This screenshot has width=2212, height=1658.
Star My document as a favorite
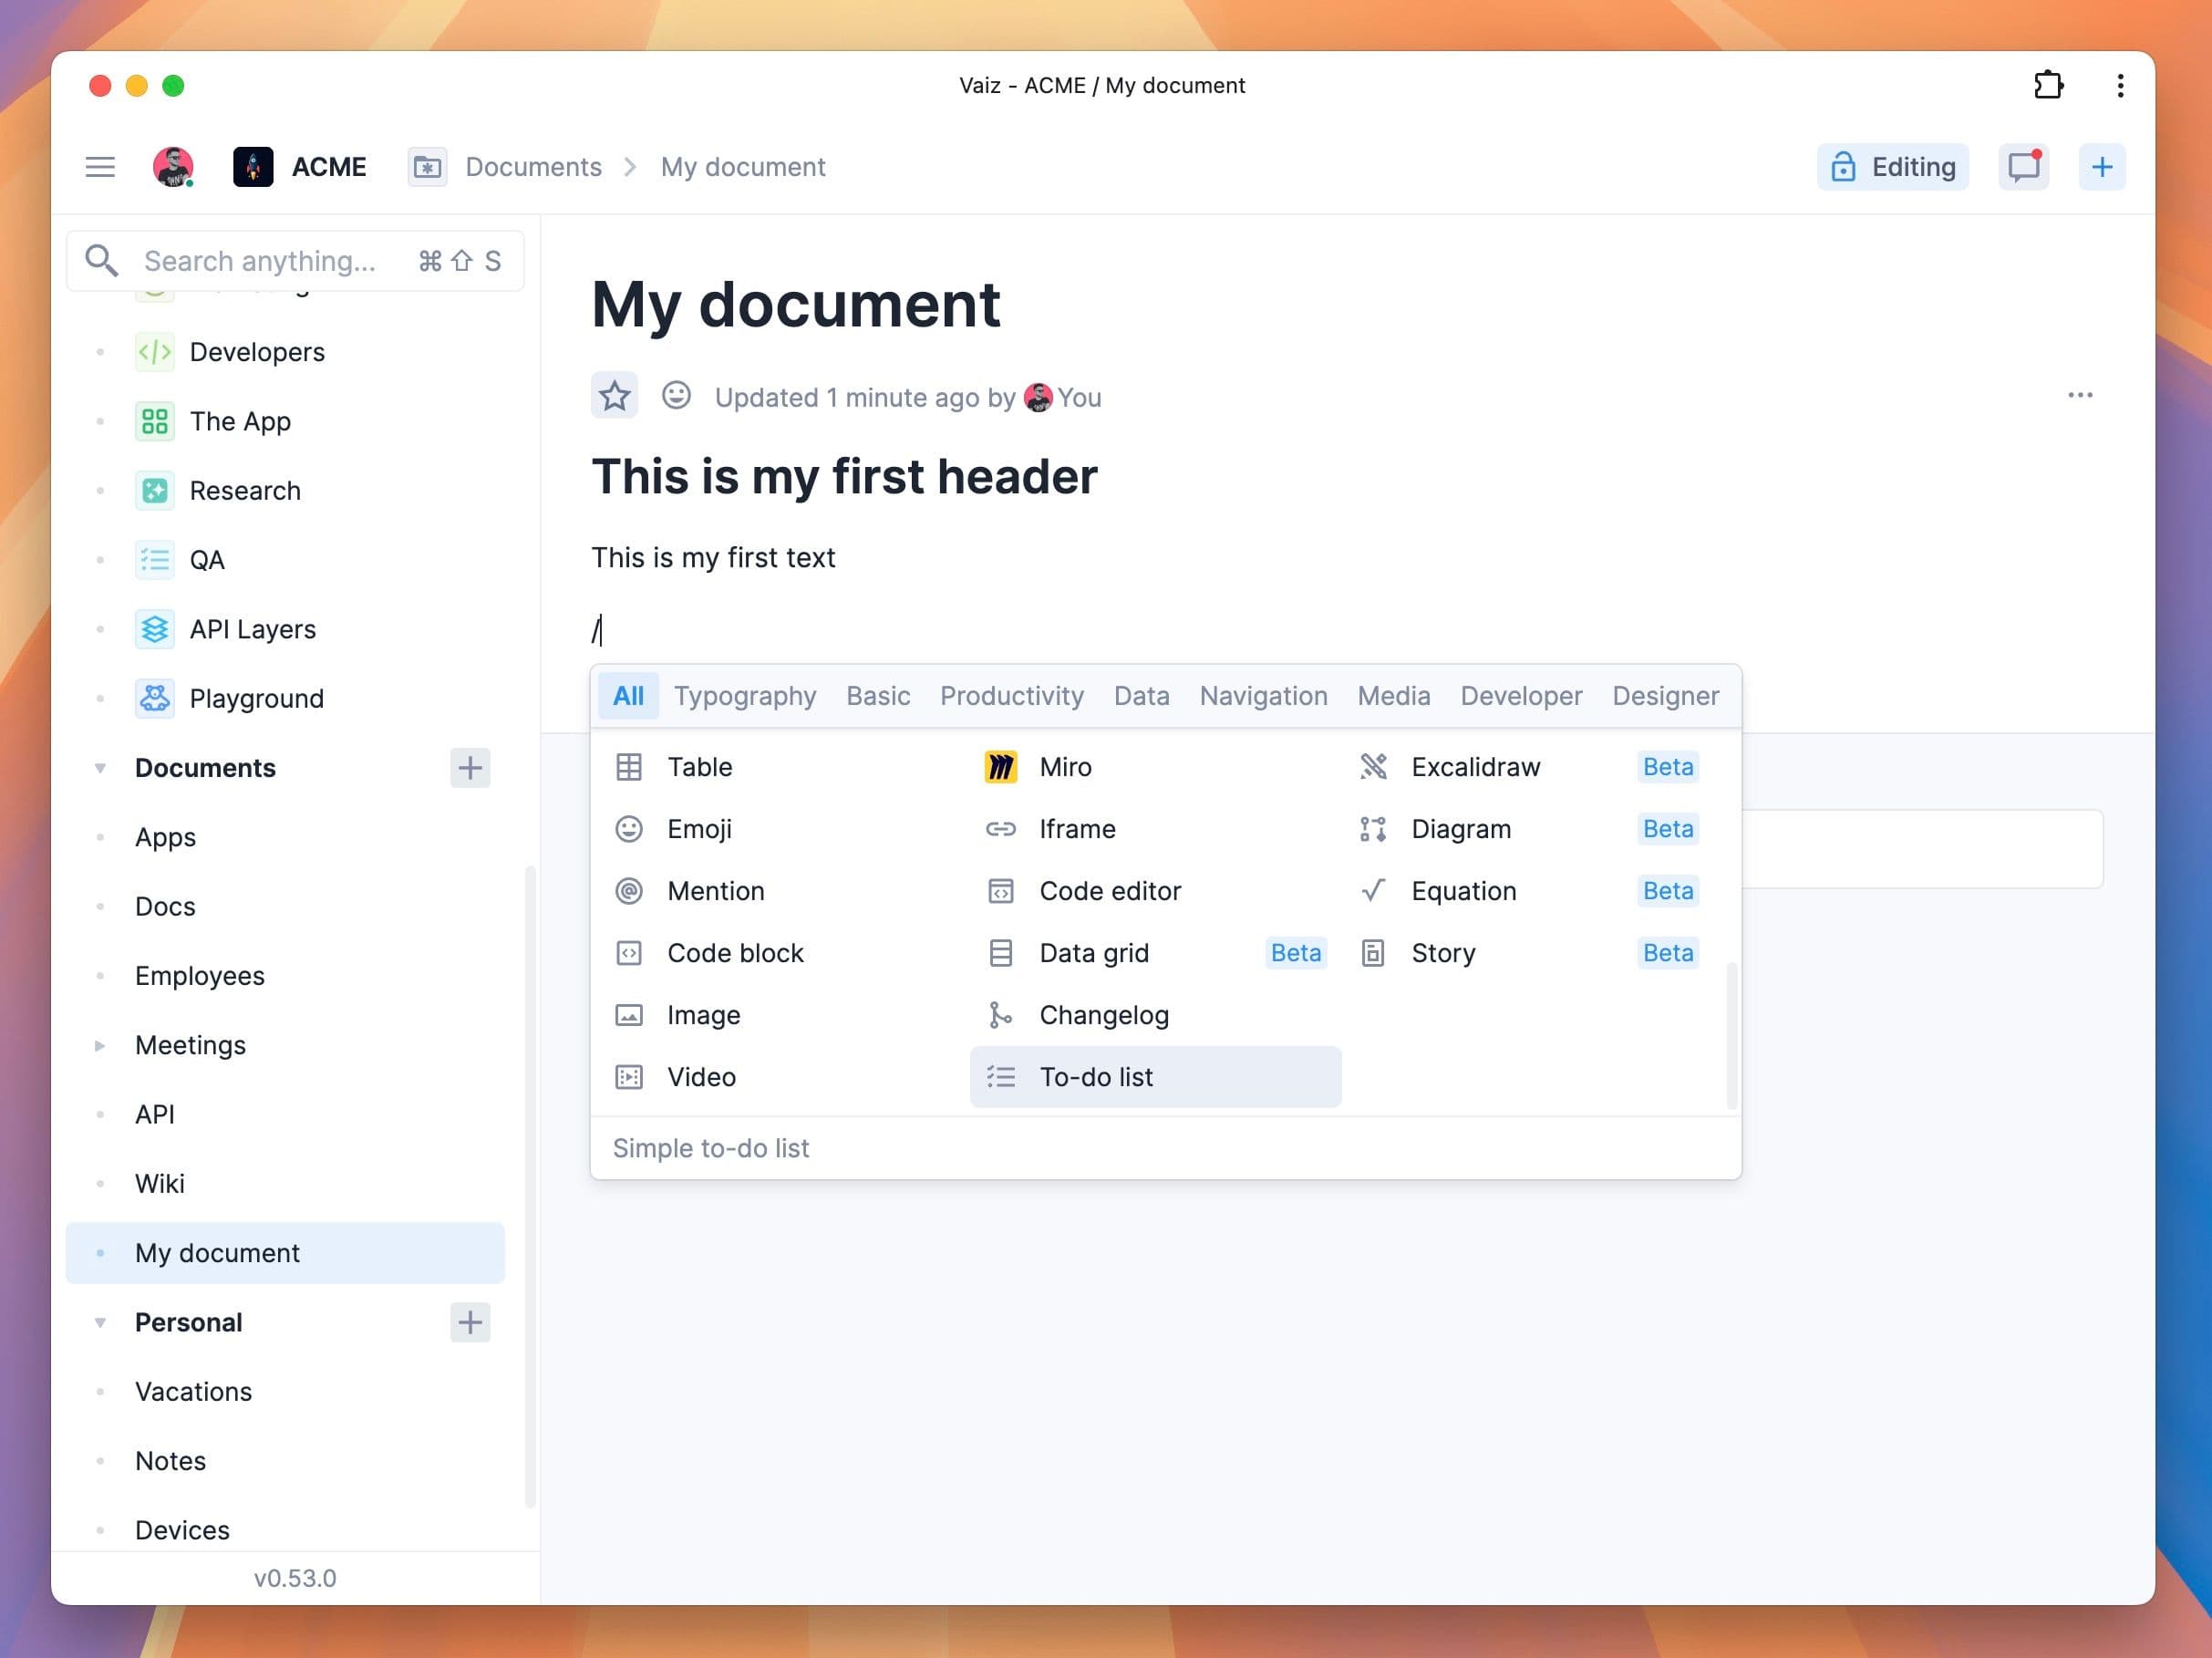click(613, 395)
